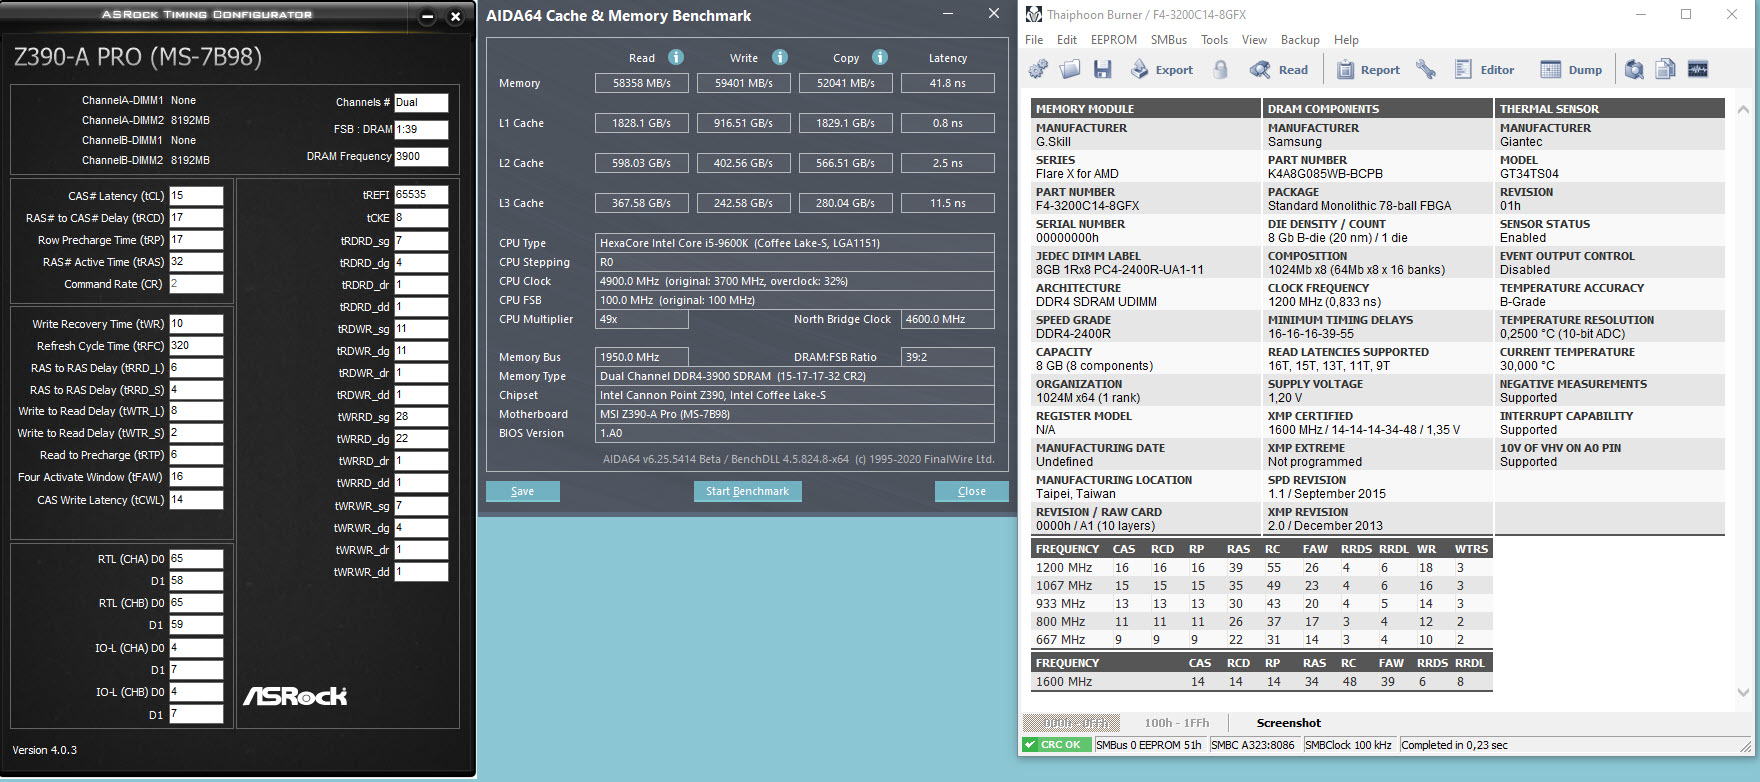Viewport: 1760px width, 782px height.
Task: Open the Help menu
Action: (x=1346, y=40)
